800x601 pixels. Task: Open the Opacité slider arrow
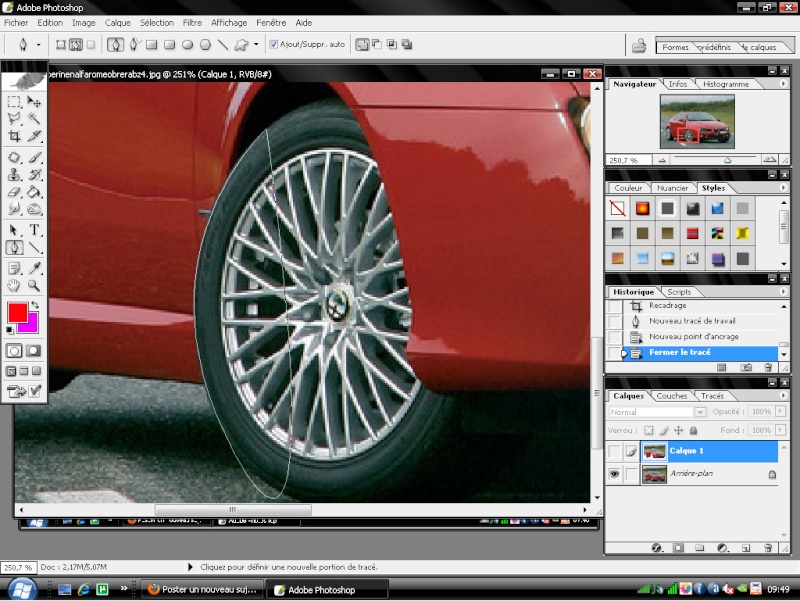[x=780, y=411]
